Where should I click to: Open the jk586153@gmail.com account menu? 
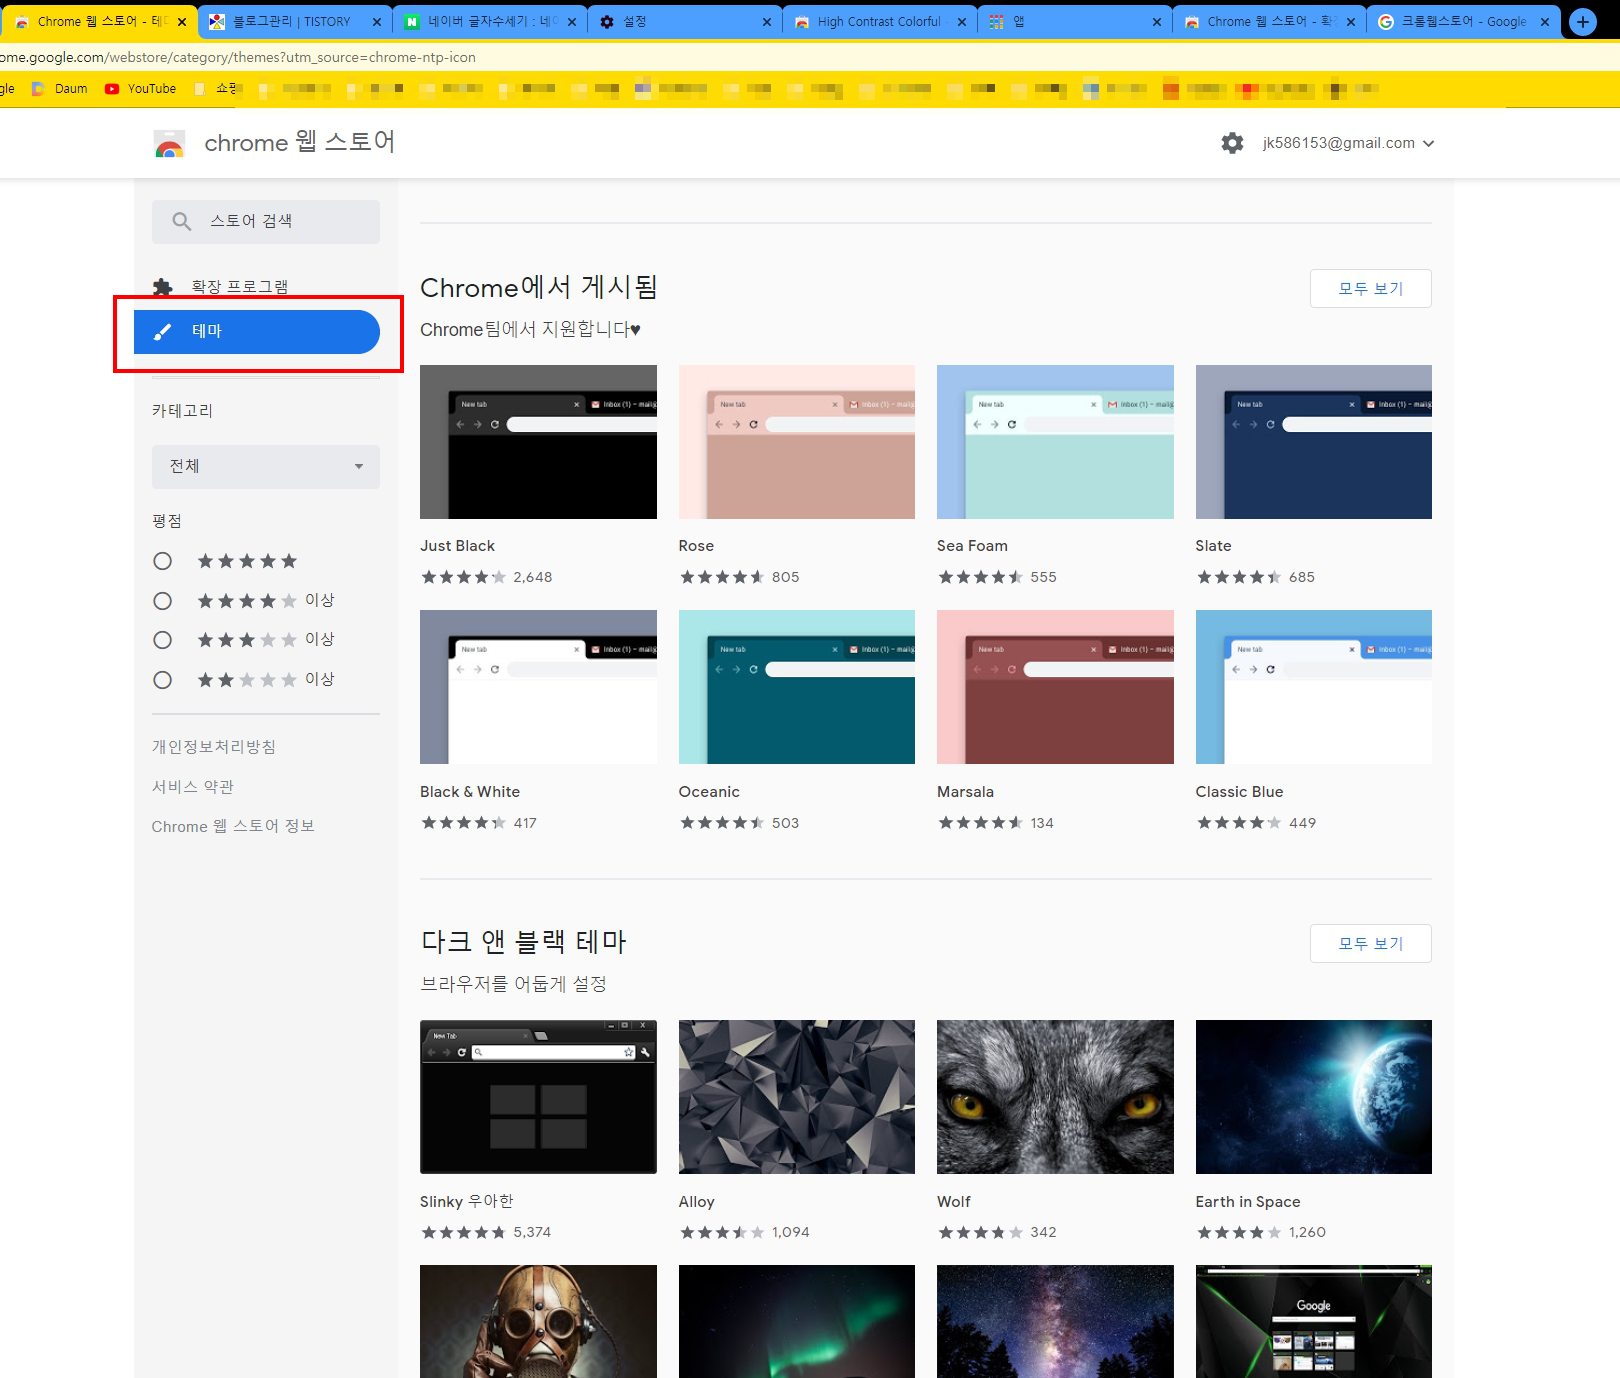(1348, 143)
